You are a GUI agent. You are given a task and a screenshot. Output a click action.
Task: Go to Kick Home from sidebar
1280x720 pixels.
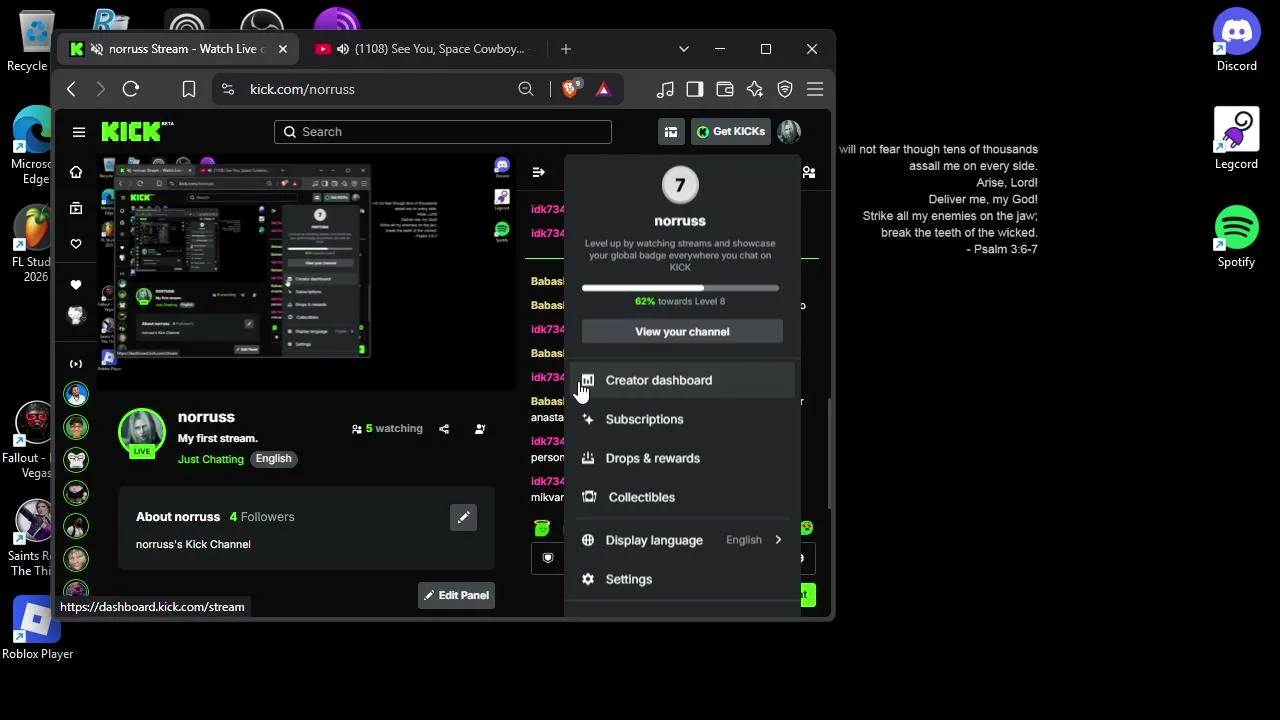[76, 172]
